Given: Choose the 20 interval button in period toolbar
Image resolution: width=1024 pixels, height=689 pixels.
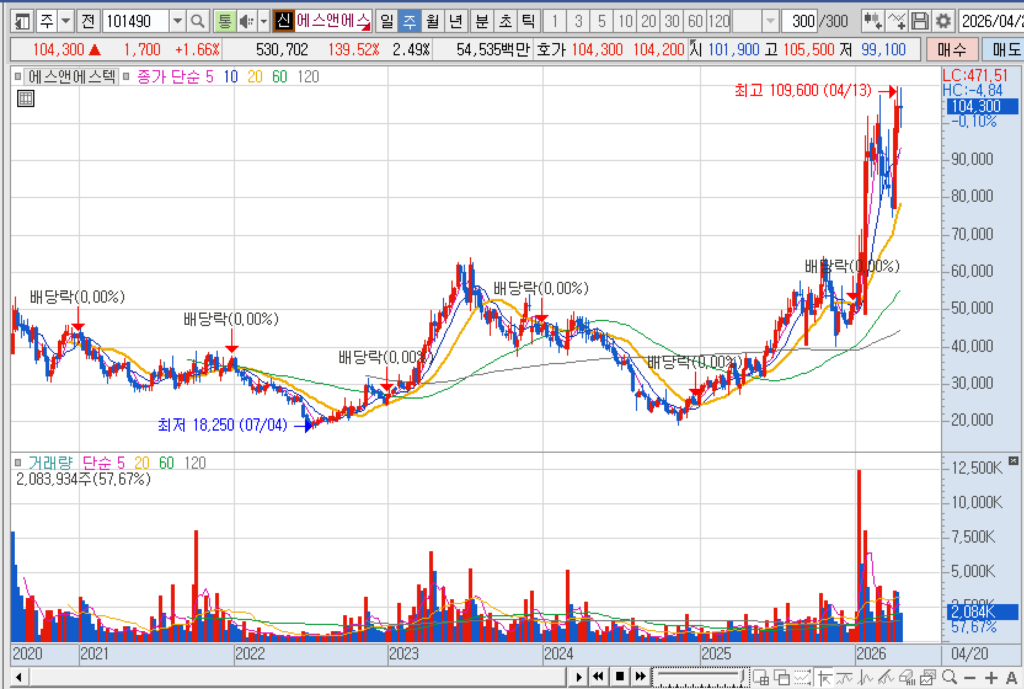Looking at the screenshot, I should [x=649, y=22].
